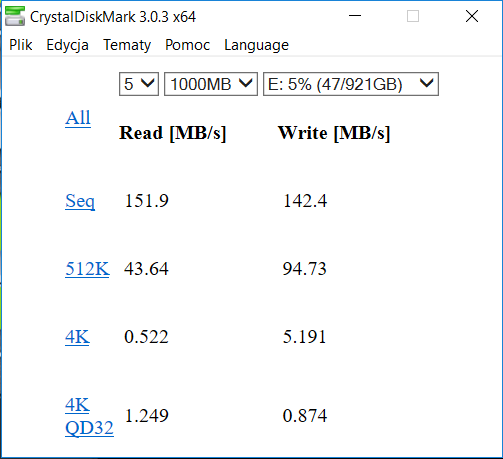503x459 pixels.
Task: Open the Edycja menu
Action: click(x=67, y=45)
